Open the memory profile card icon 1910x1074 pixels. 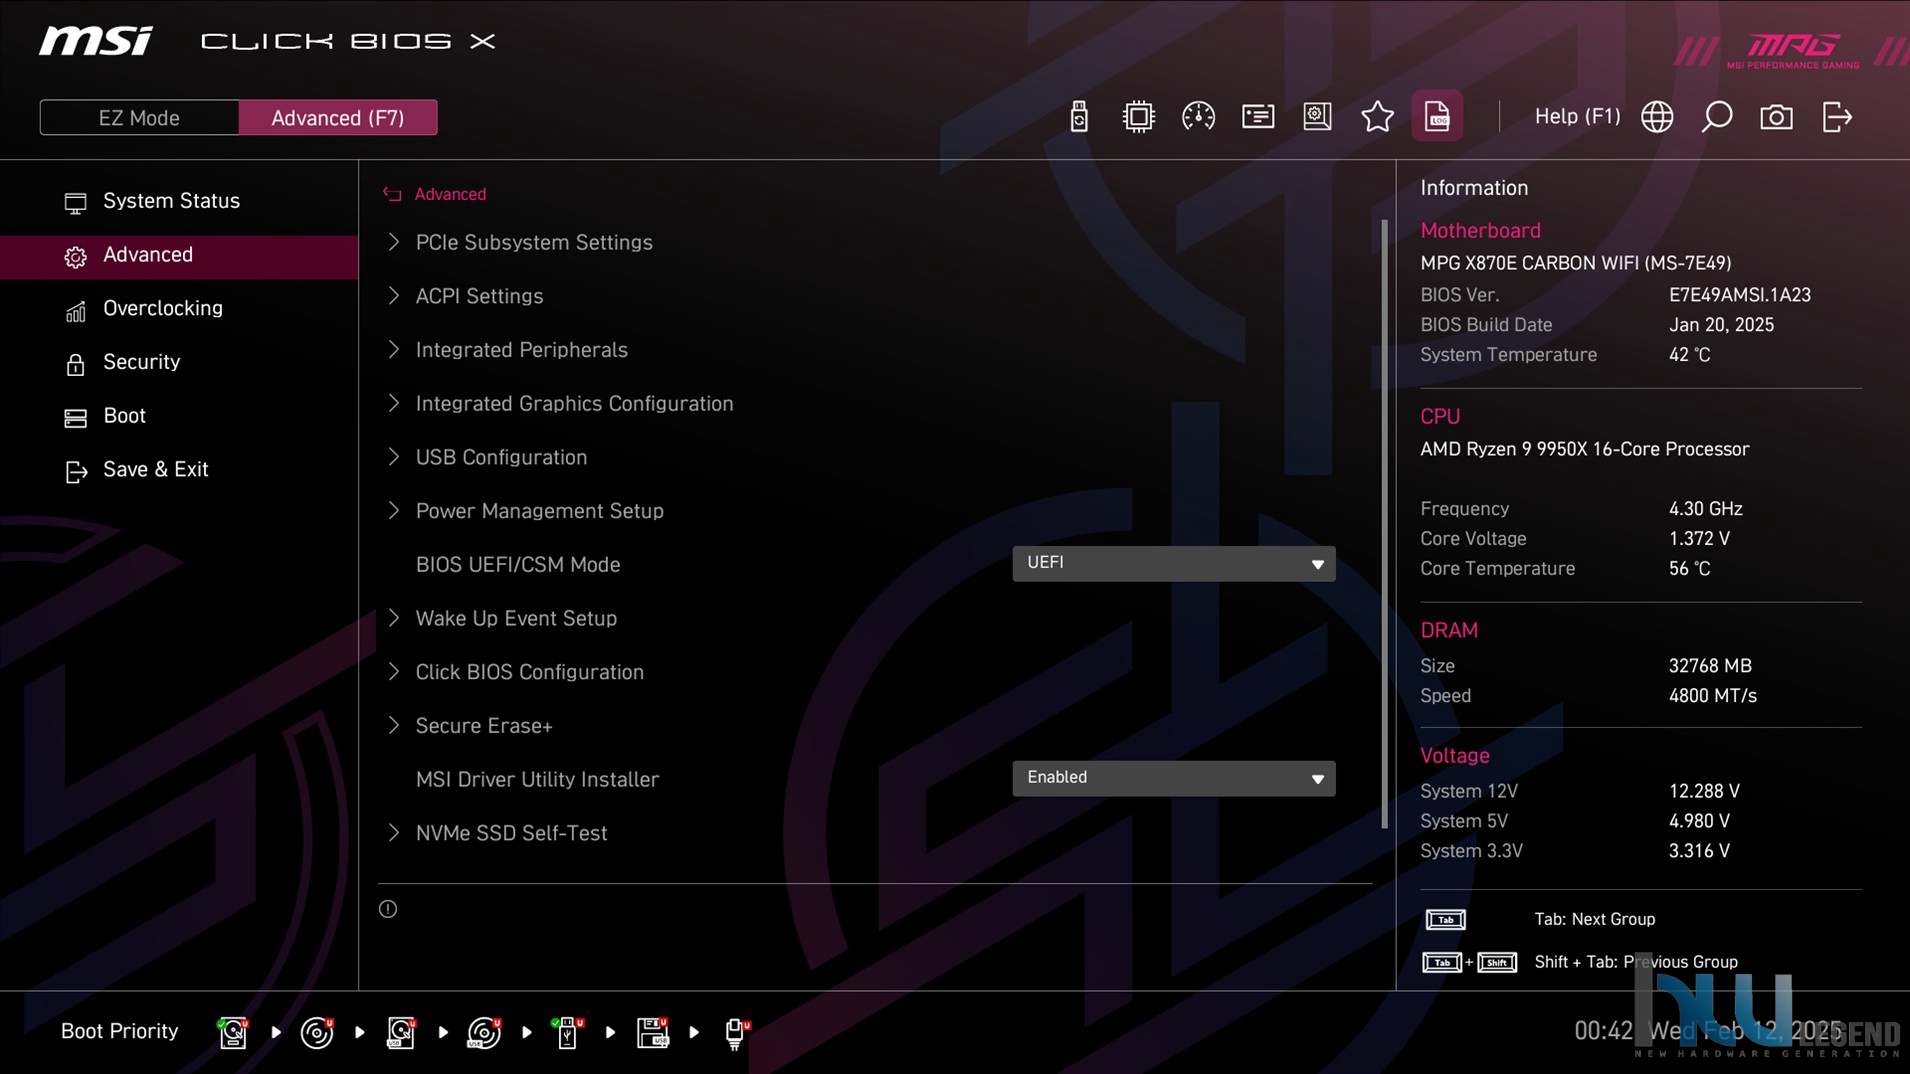pyautogui.click(x=1258, y=117)
